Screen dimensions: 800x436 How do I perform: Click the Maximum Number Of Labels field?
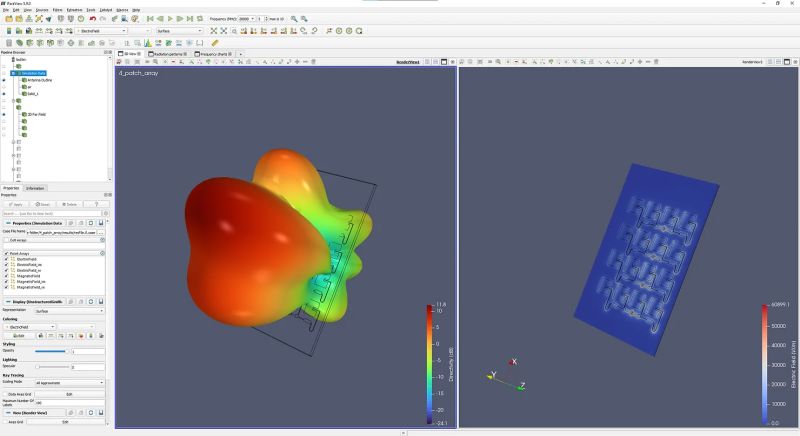point(69,403)
